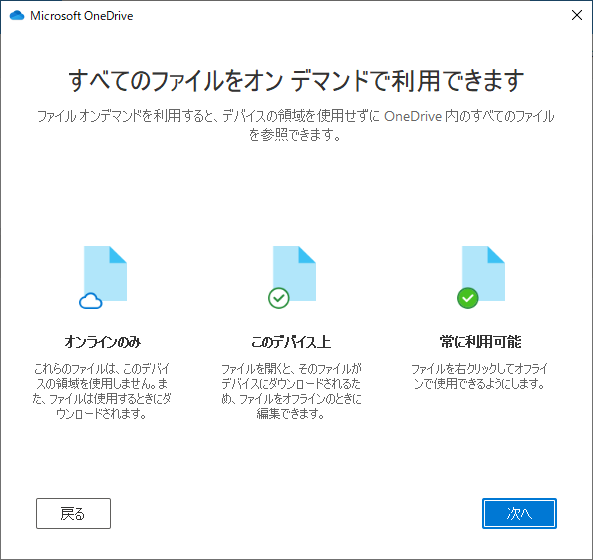Click the online-only file document icon
The width and height of the screenshot is (593, 560).
pyautogui.click(x=105, y=273)
